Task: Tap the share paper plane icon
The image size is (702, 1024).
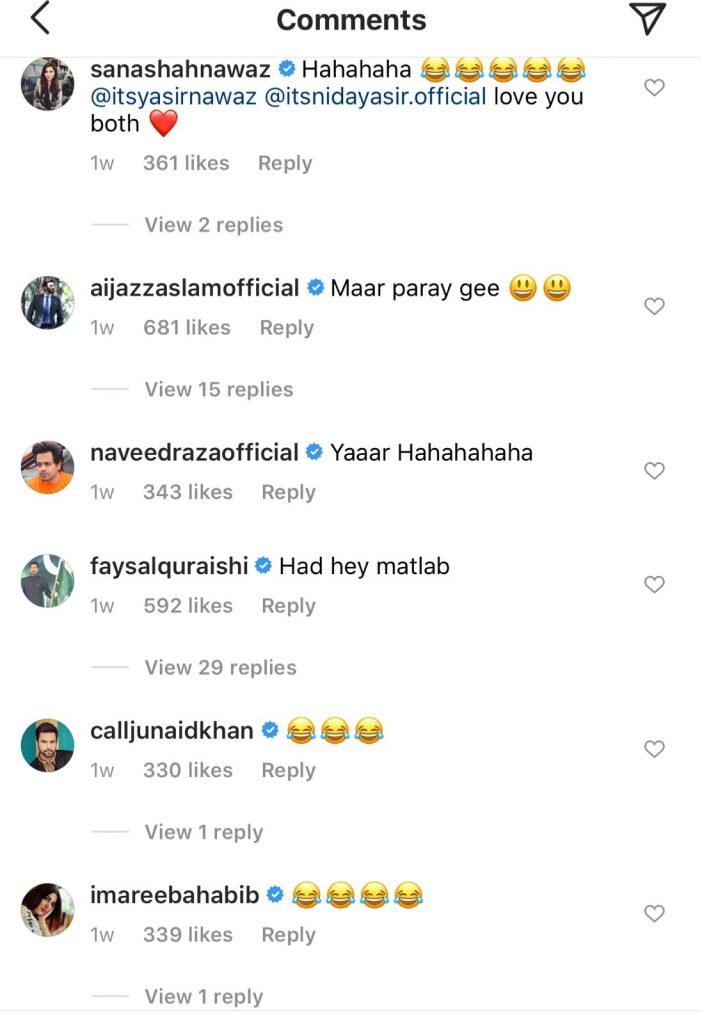Action: point(647,19)
